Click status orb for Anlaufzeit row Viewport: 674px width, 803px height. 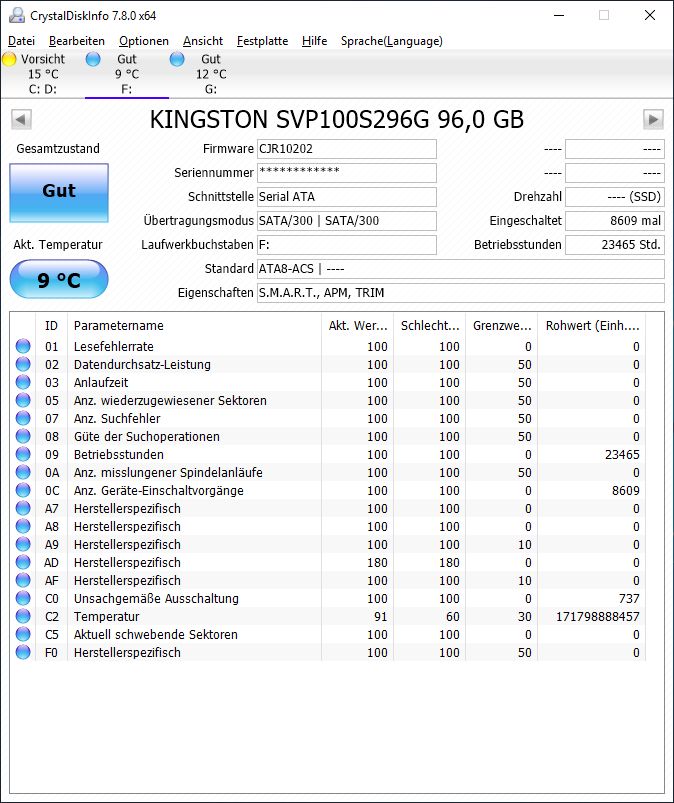[x=23, y=382]
